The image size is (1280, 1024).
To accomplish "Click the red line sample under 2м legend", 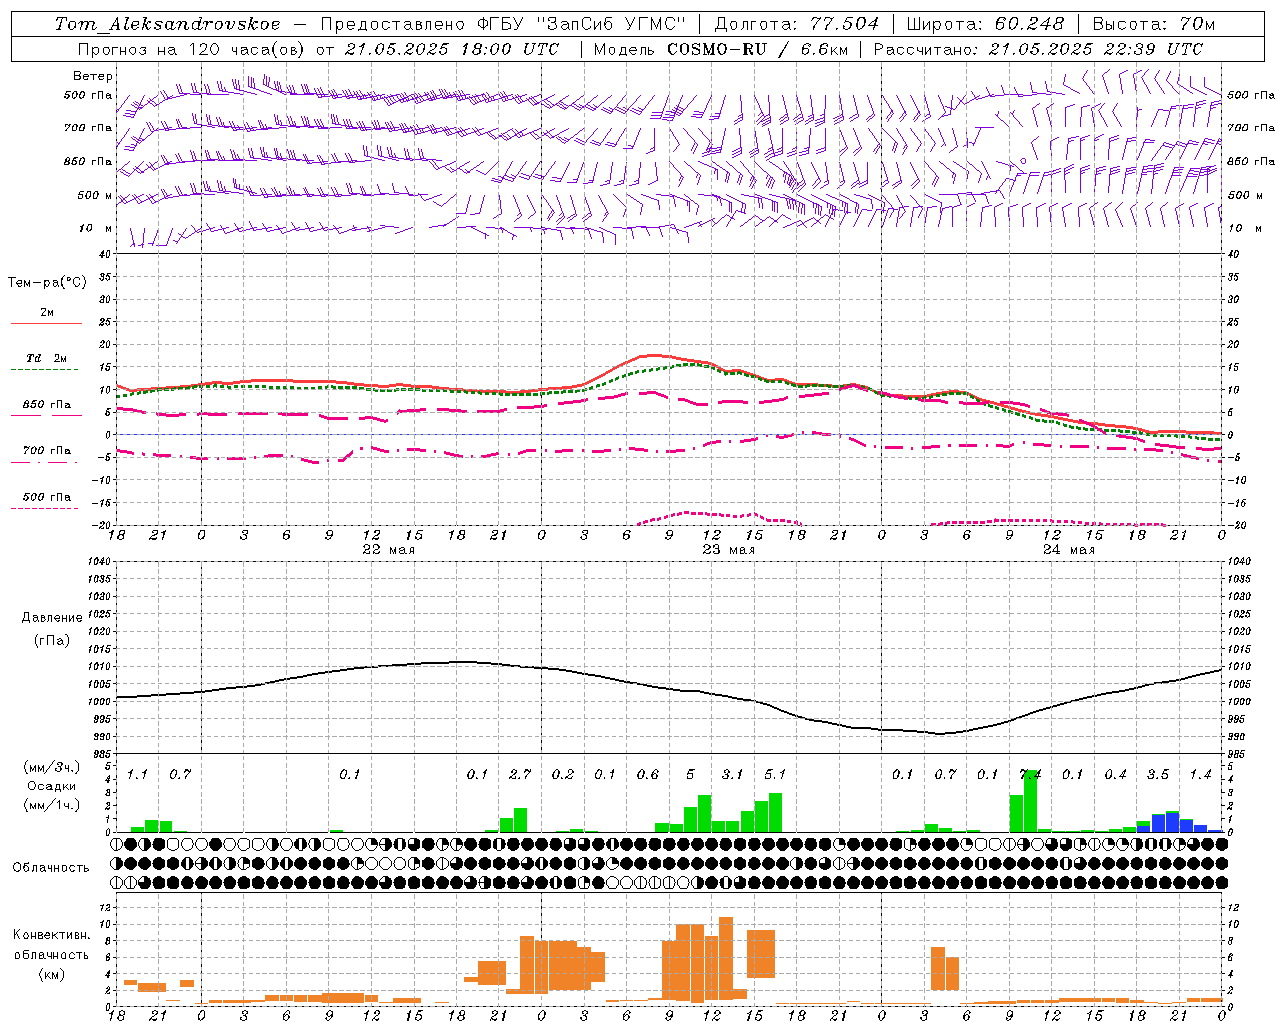I will [46, 323].
